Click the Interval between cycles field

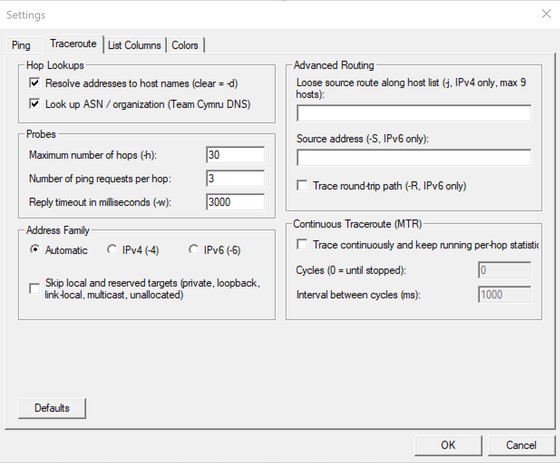(504, 295)
